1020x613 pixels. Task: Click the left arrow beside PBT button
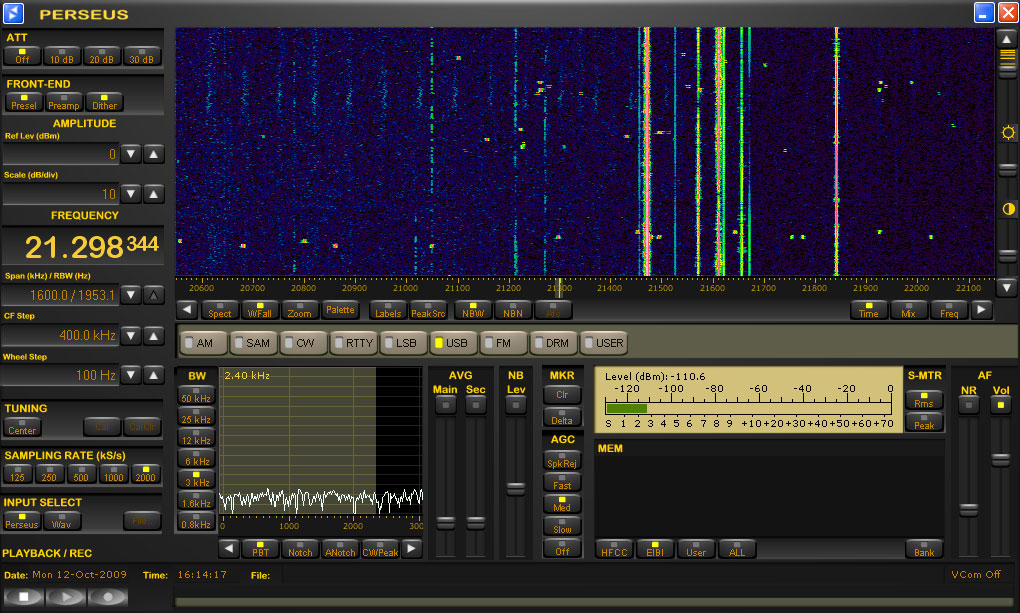pos(228,549)
